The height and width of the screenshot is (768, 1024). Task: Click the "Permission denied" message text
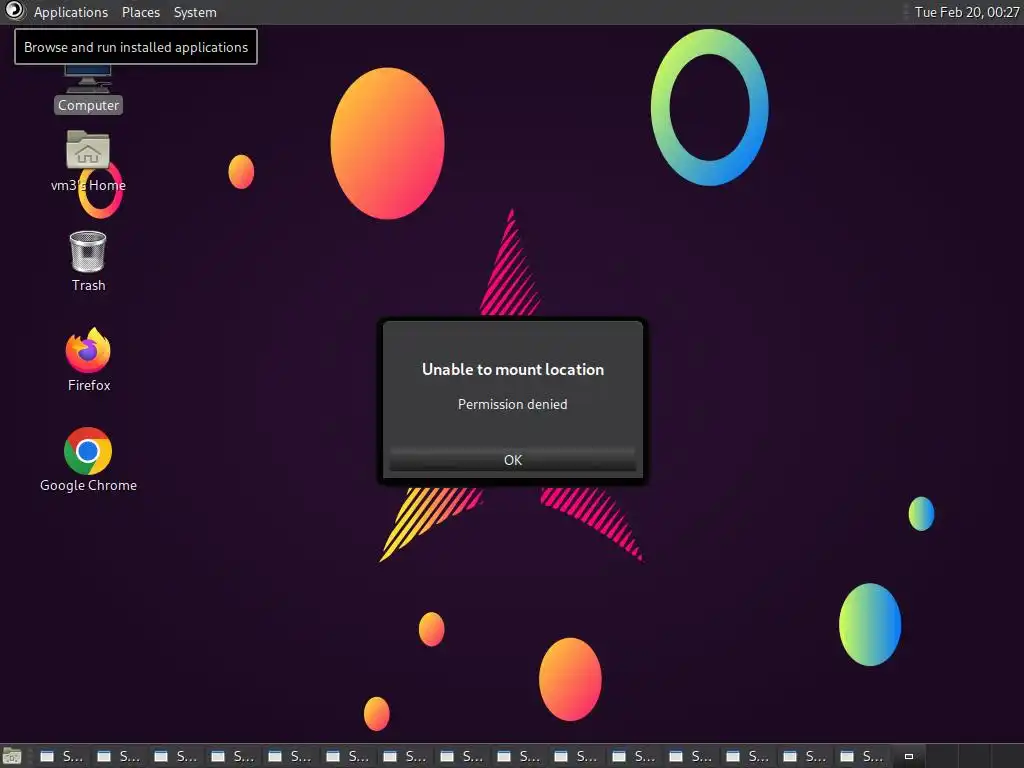click(513, 404)
